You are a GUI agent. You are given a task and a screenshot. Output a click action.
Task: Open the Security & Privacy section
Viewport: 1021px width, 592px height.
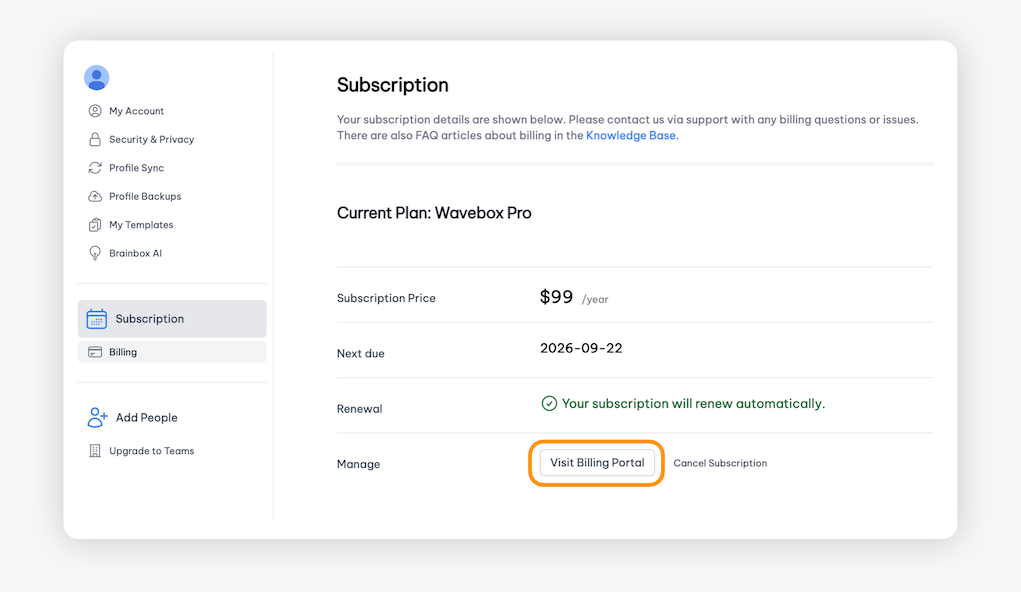coord(151,140)
